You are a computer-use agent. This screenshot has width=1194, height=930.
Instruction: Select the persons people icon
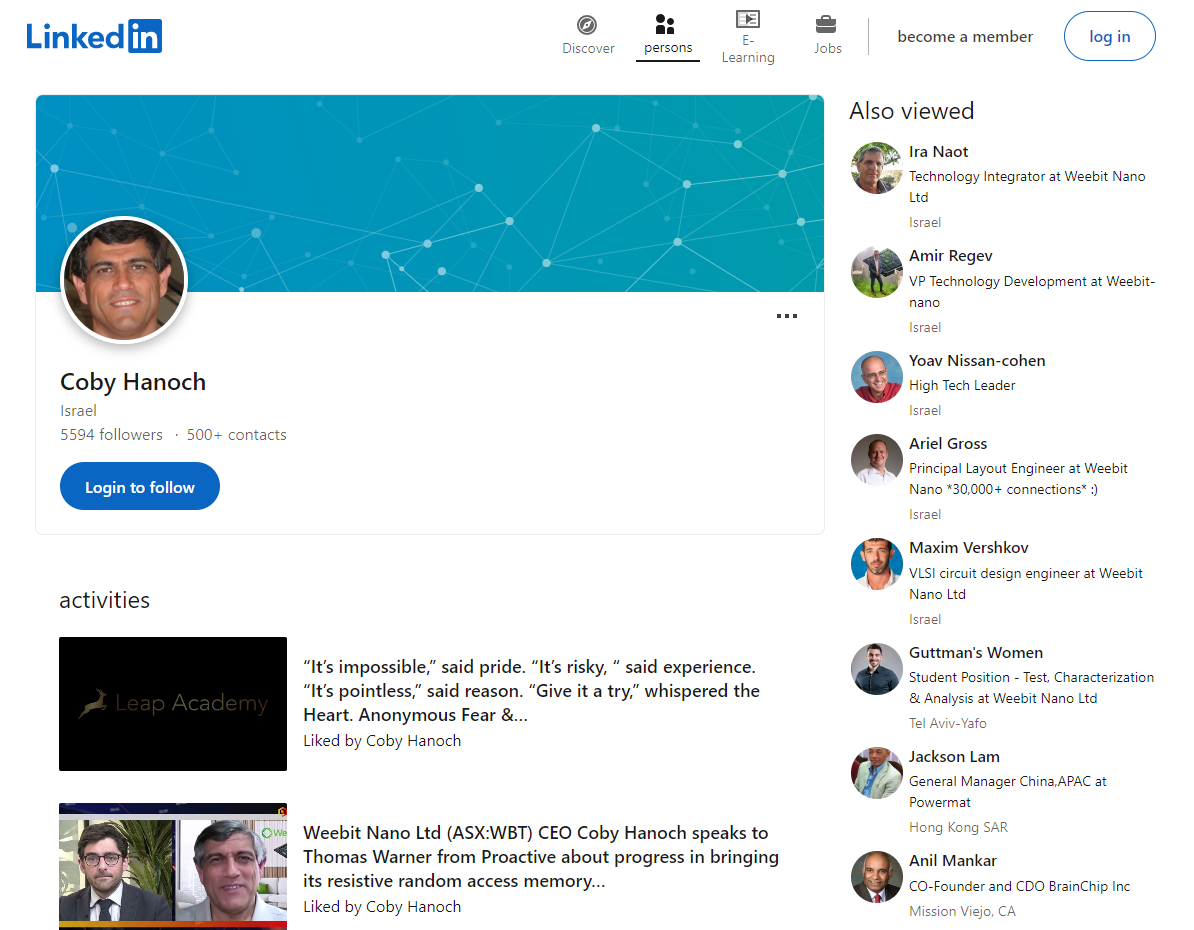tap(665, 24)
